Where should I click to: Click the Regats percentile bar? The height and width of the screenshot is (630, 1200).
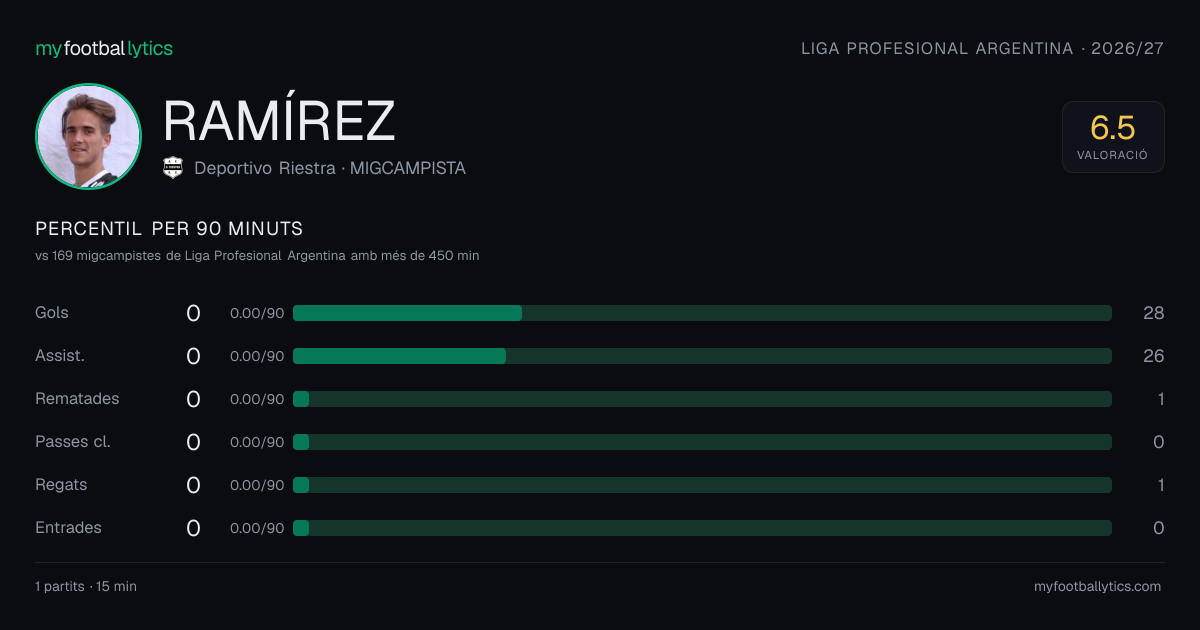(702, 485)
